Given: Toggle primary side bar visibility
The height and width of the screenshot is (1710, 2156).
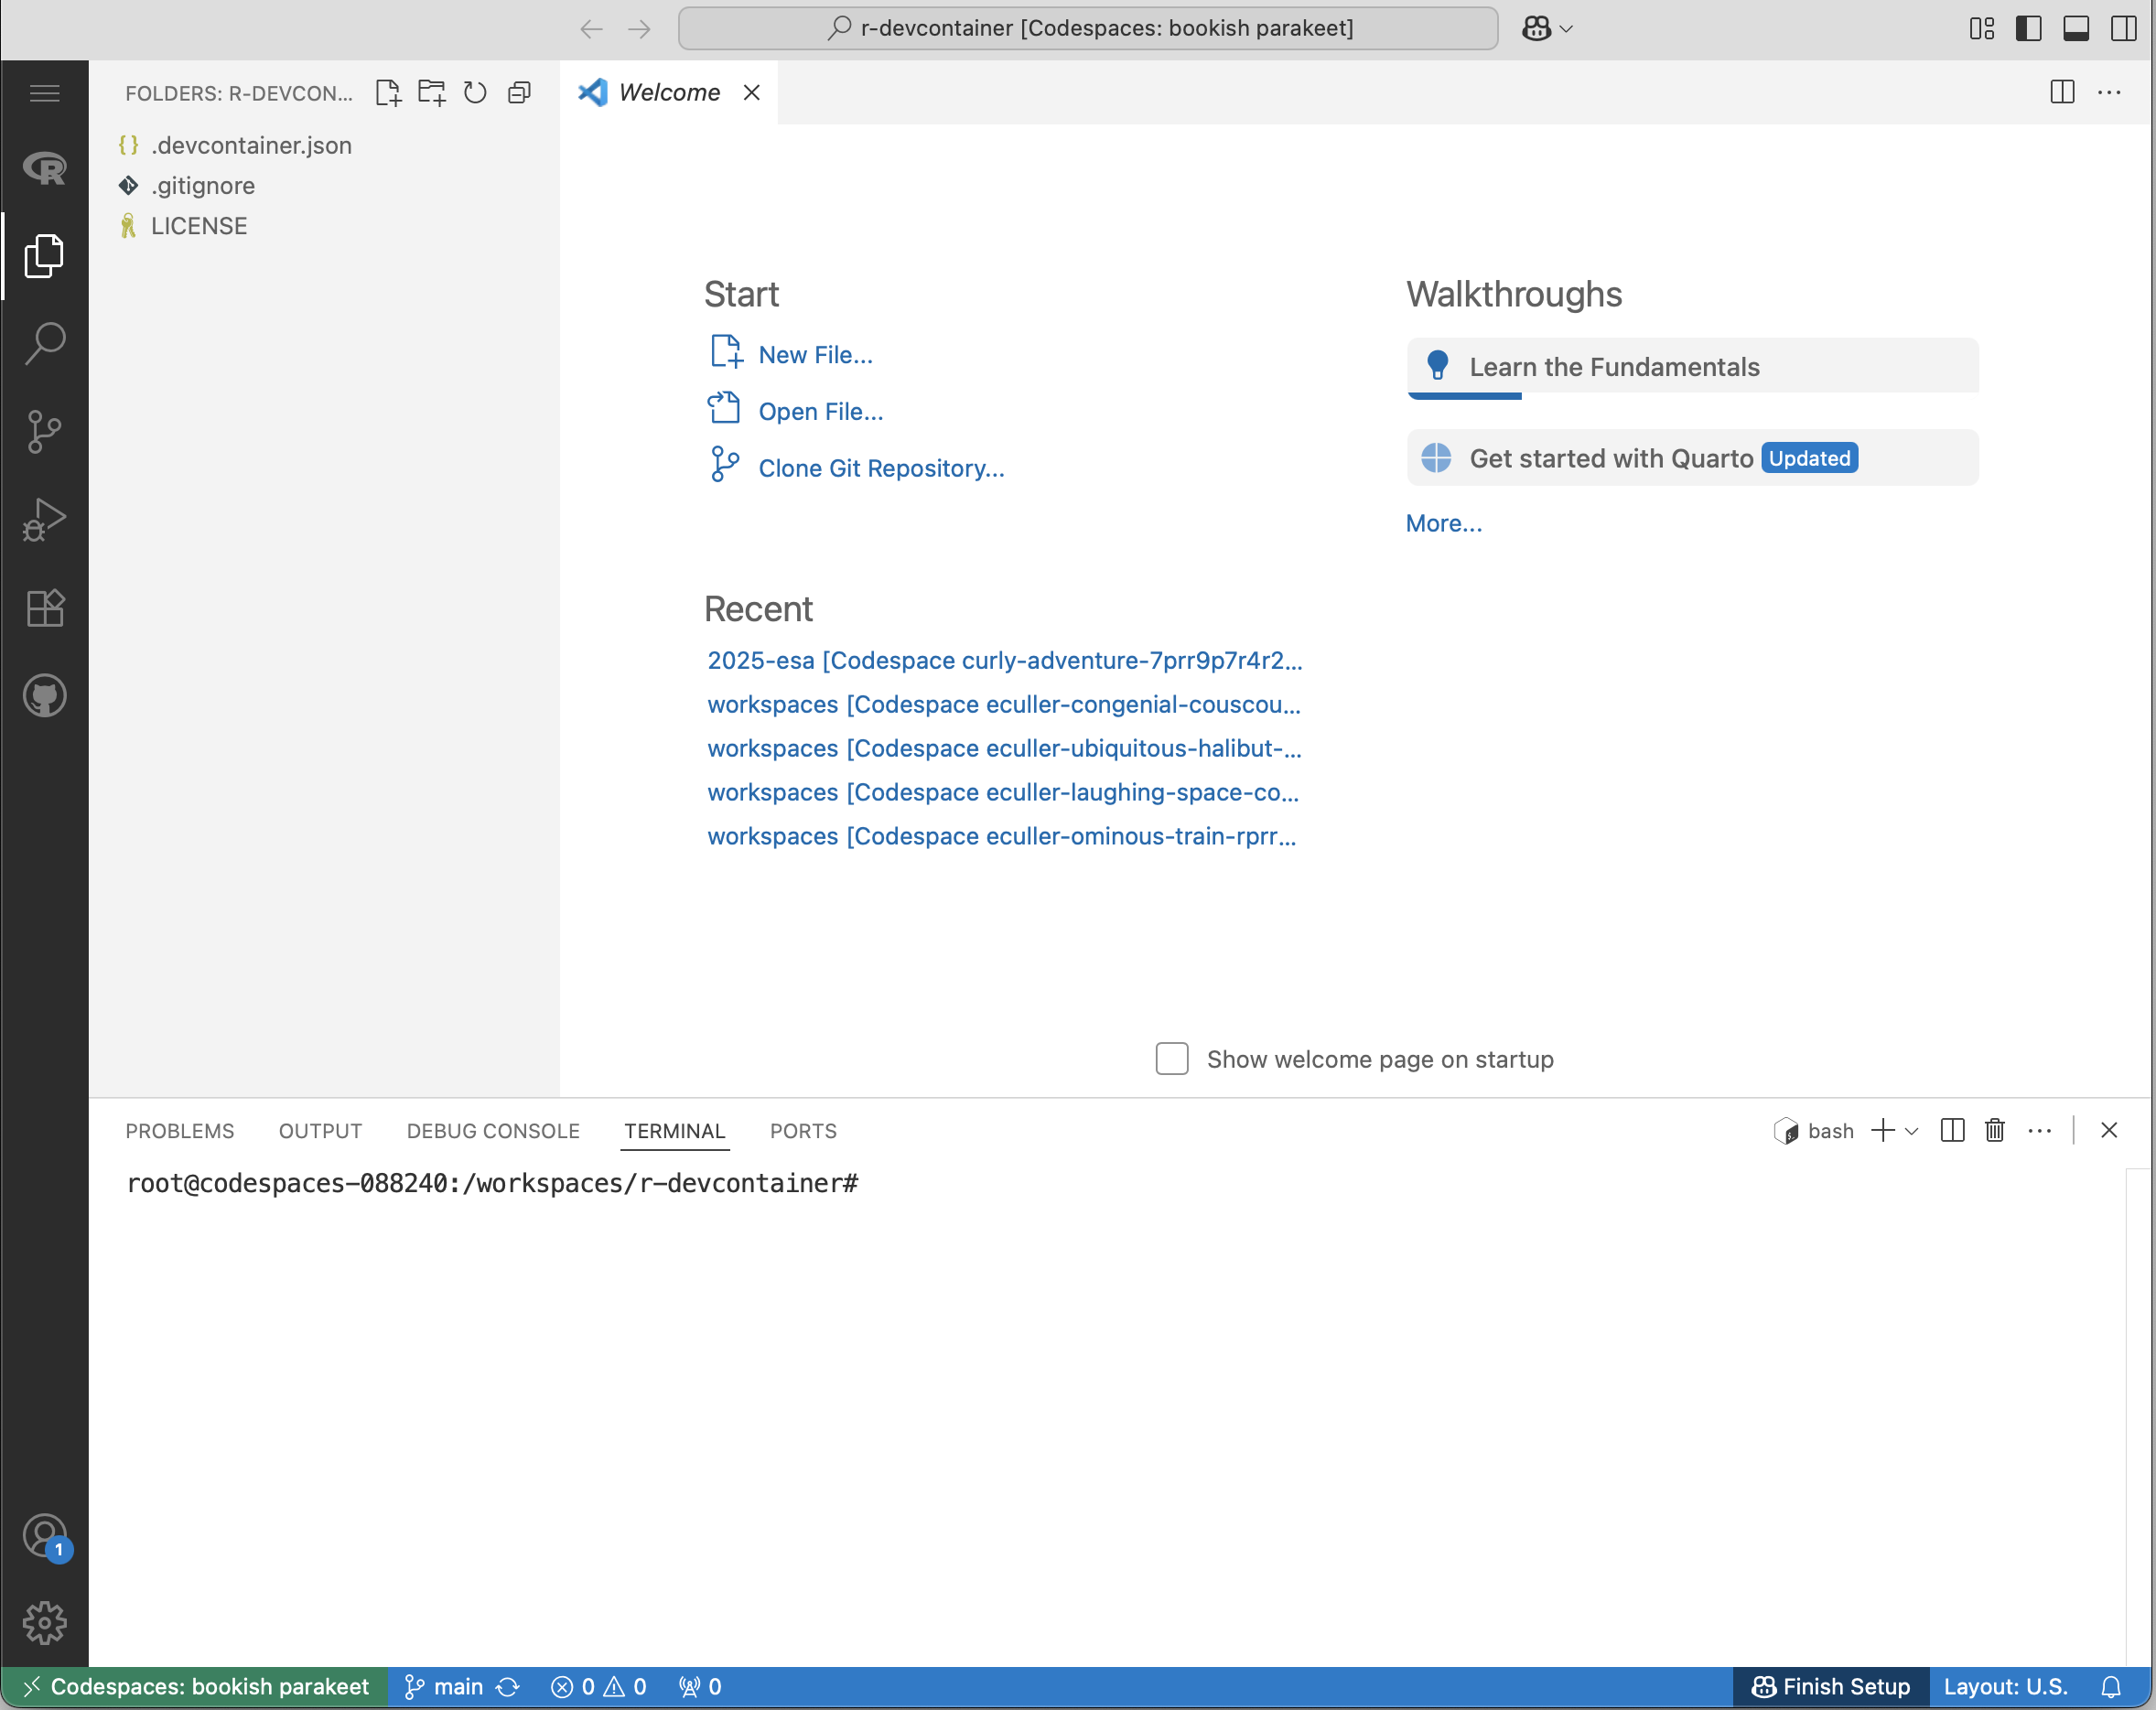Looking at the screenshot, I should [x=2029, y=28].
